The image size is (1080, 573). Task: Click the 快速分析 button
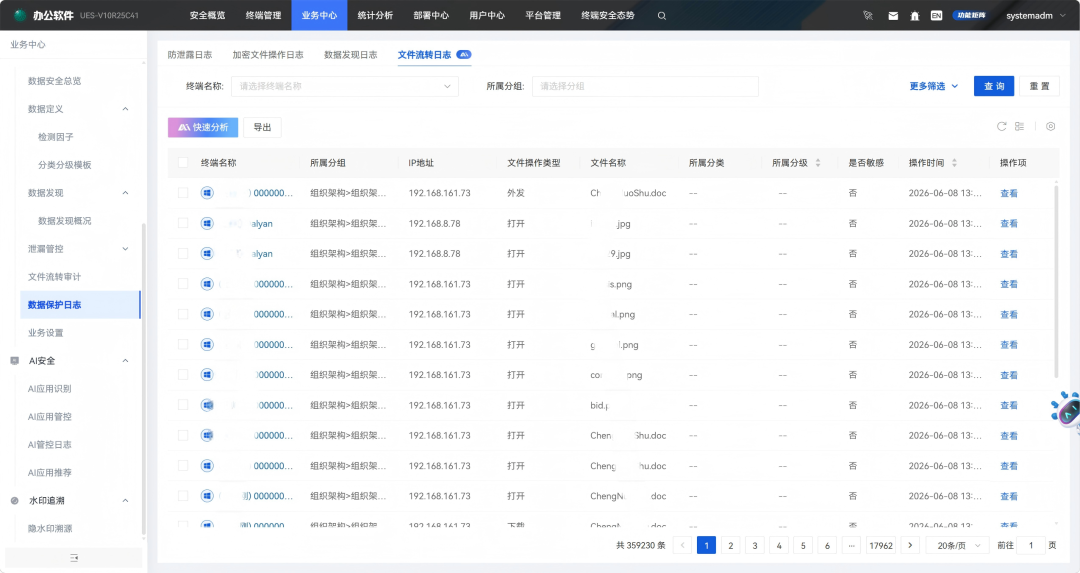[x=203, y=127]
